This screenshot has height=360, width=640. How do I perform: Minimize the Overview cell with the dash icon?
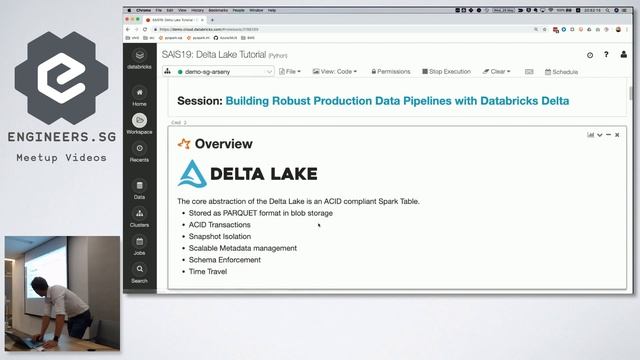click(609, 135)
